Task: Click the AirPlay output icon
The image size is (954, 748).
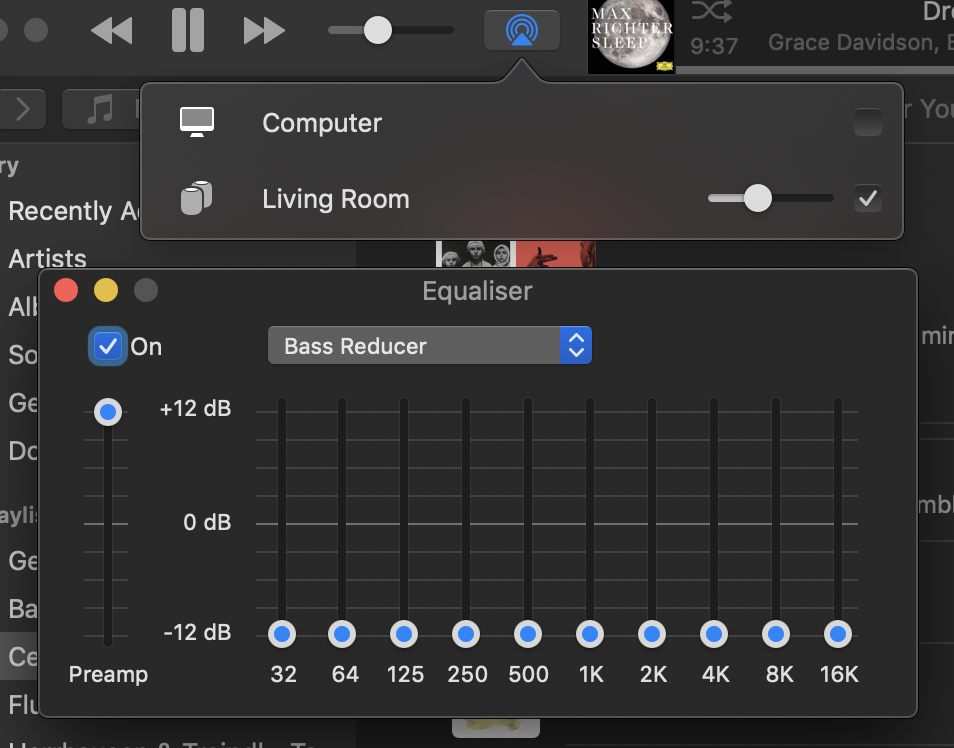Action: point(521,30)
